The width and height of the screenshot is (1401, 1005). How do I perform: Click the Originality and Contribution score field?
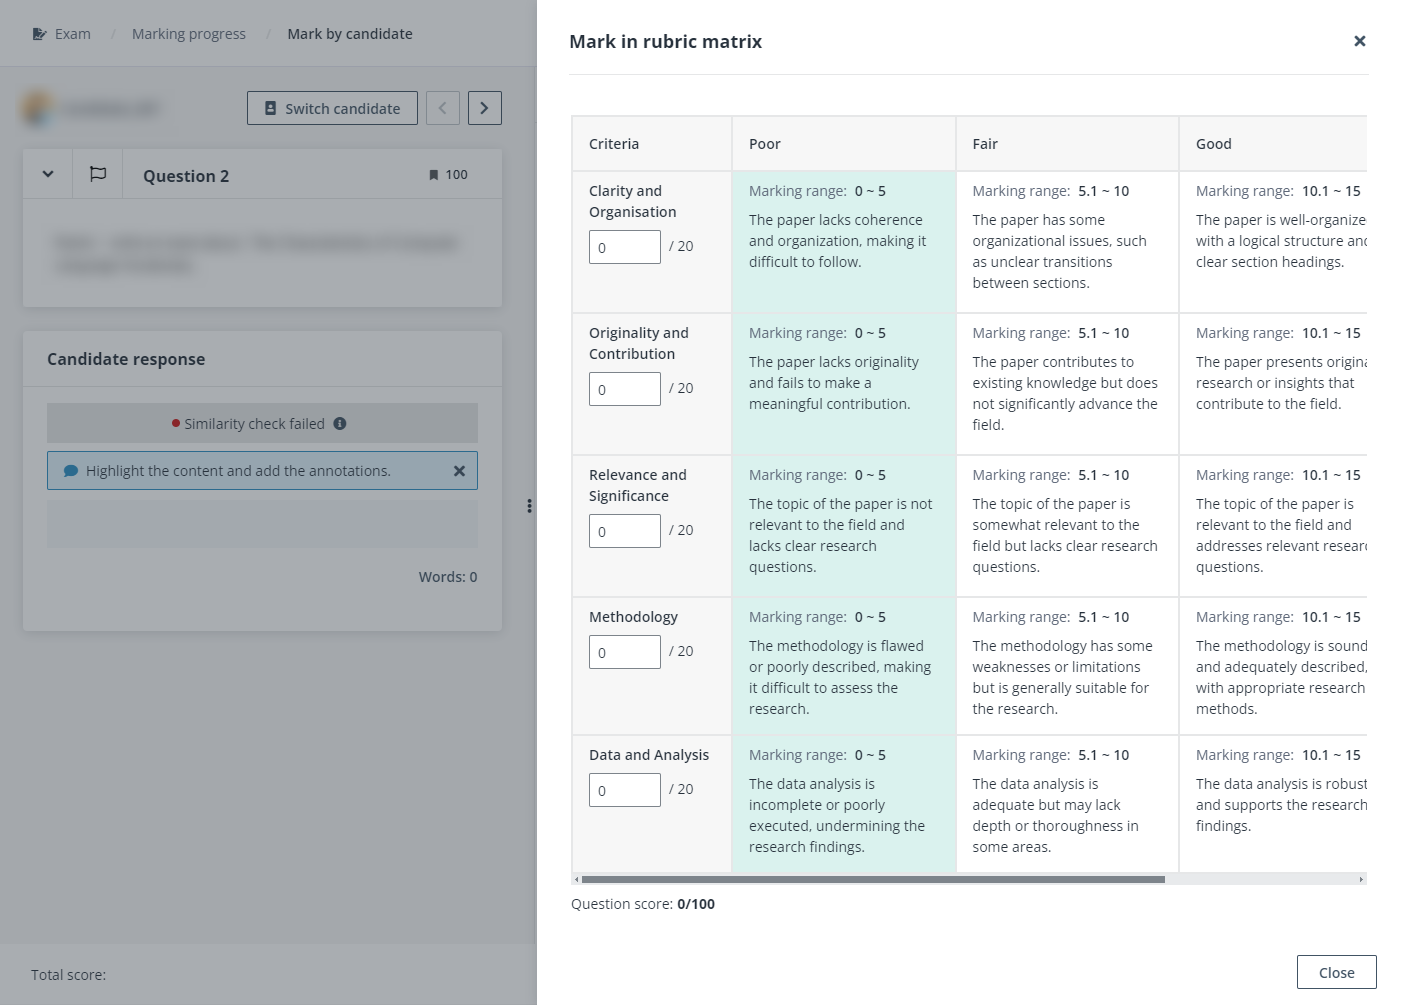click(624, 389)
